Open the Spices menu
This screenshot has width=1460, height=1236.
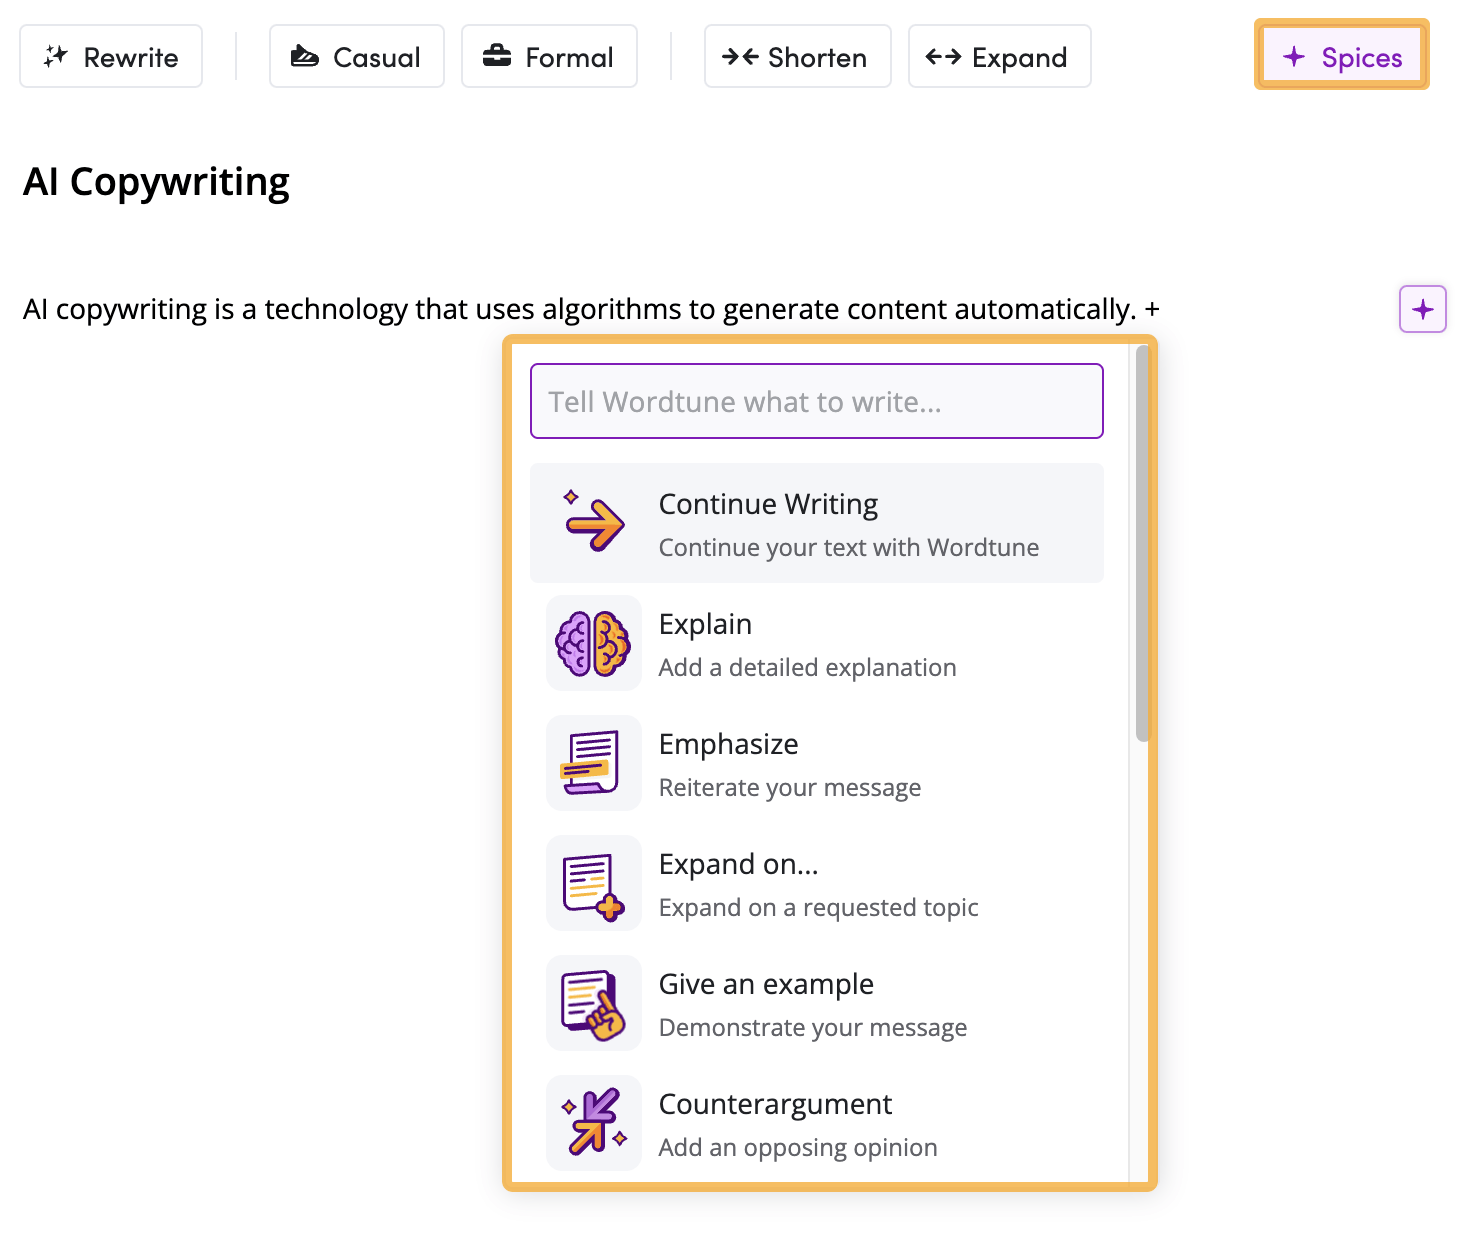[x=1342, y=57]
